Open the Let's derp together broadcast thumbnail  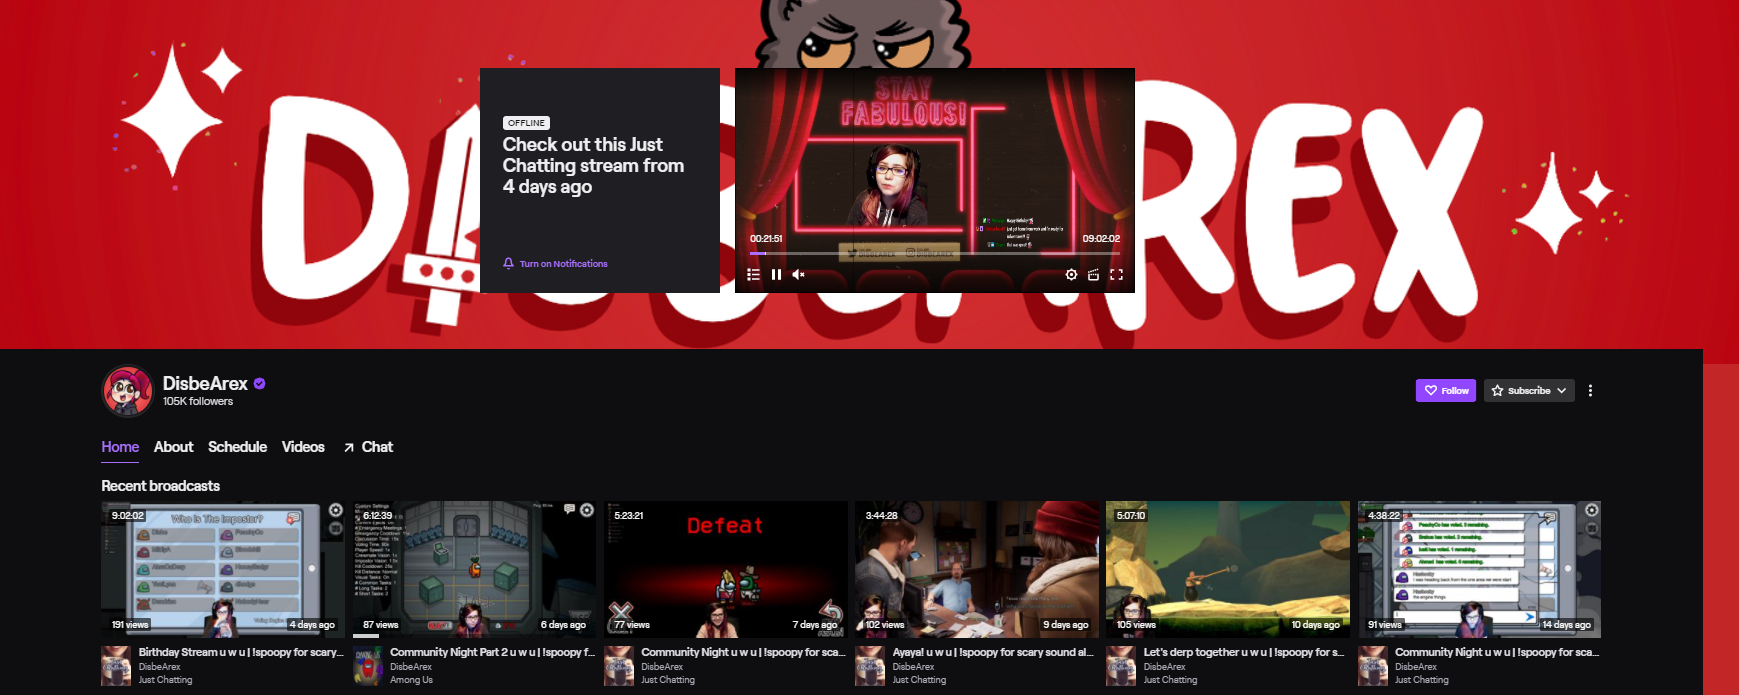pos(1228,570)
